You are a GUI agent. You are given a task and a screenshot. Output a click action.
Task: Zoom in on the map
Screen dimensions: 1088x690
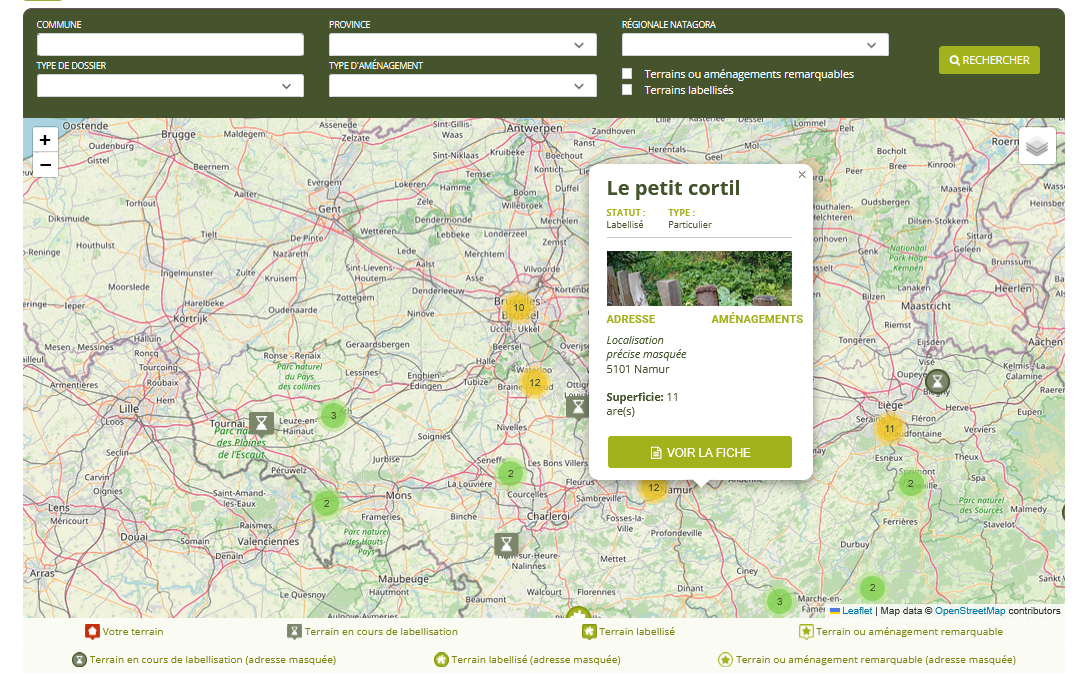(45, 140)
